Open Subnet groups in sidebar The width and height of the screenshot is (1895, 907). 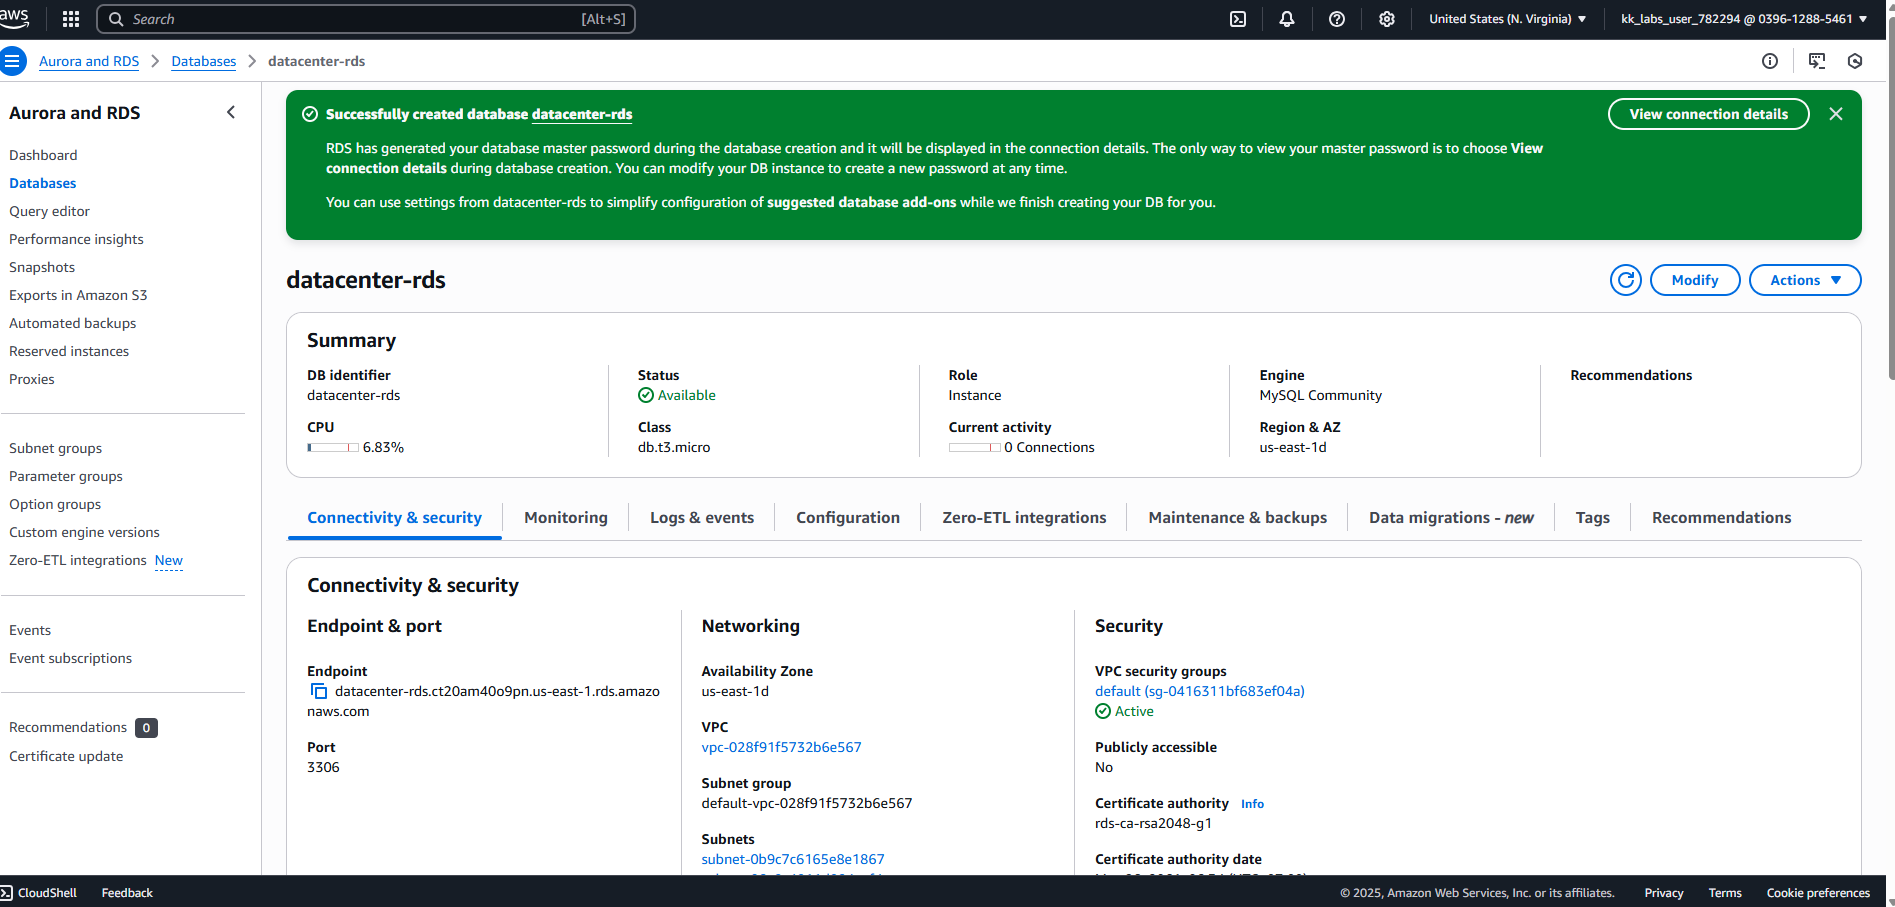point(55,448)
